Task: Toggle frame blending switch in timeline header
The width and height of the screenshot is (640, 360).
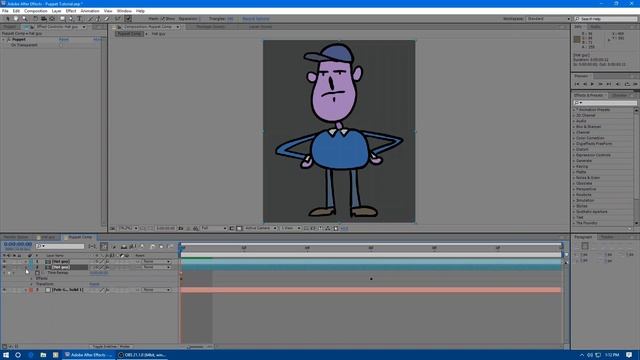Action: [x=133, y=247]
